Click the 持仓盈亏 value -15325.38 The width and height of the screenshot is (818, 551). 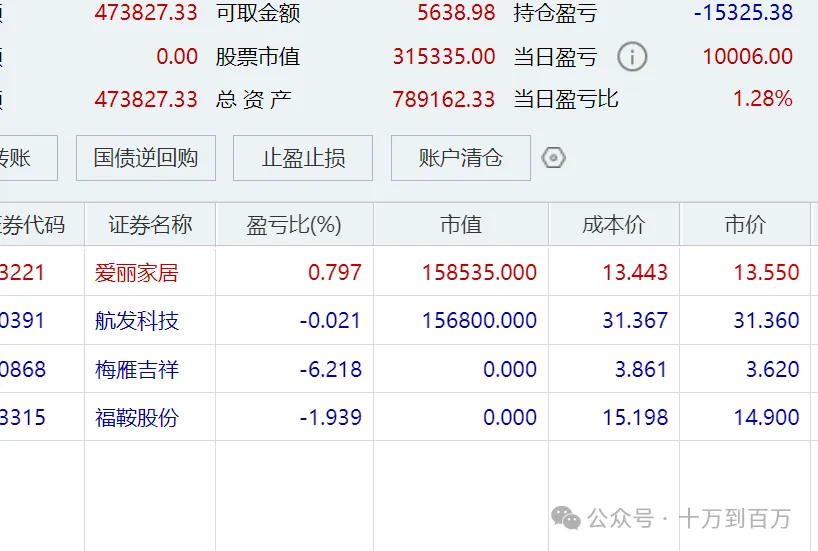point(742,13)
